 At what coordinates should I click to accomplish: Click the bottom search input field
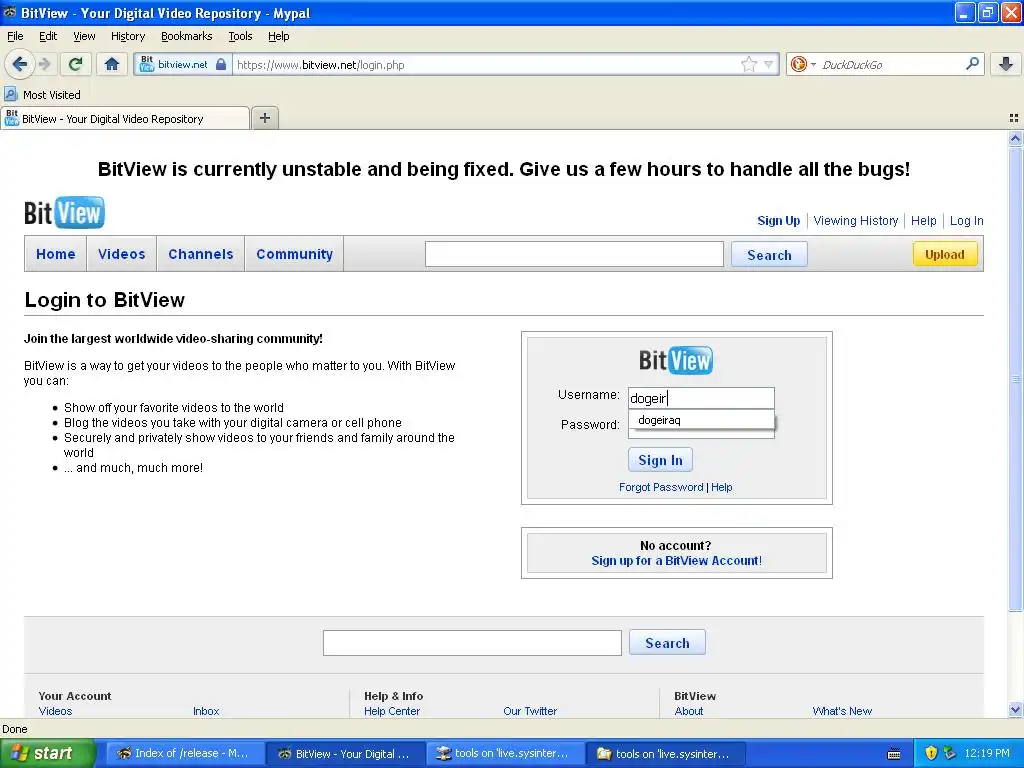(472, 643)
